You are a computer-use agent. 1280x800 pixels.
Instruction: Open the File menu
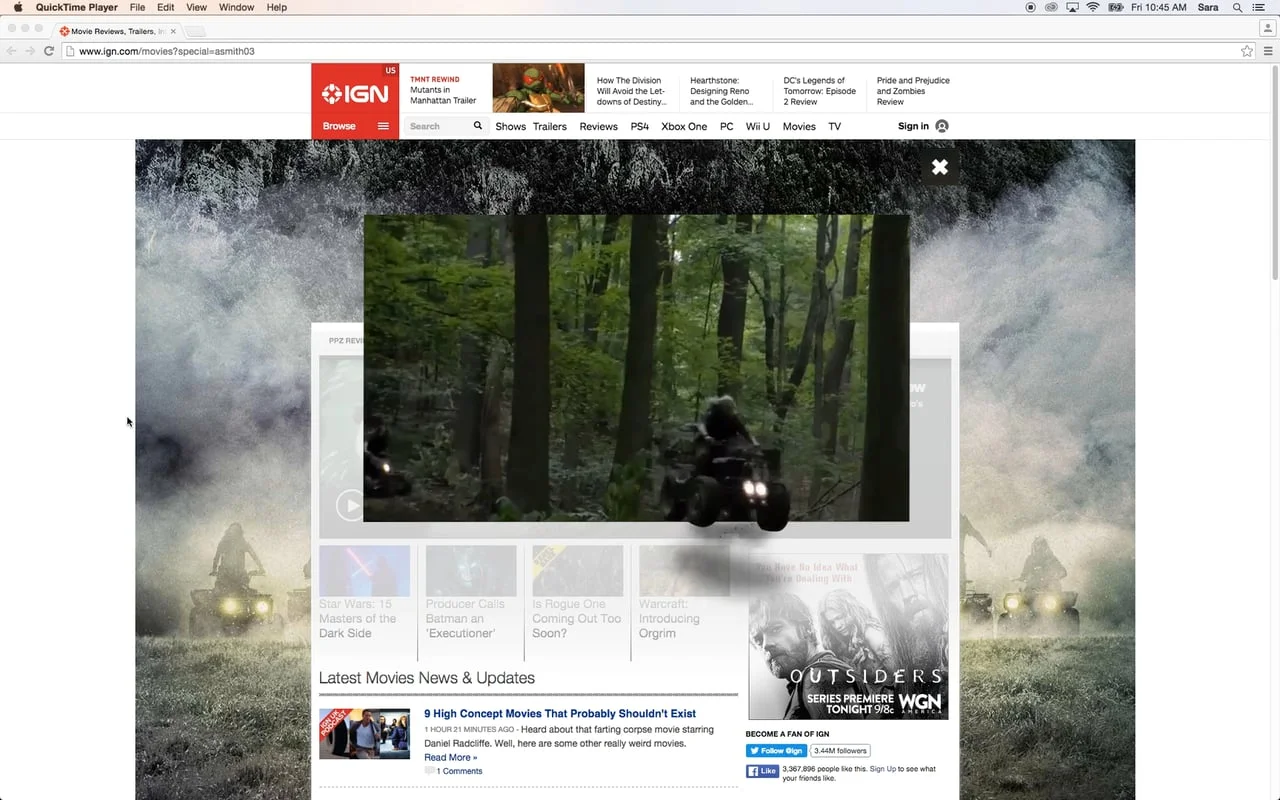(x=137, y=7)
